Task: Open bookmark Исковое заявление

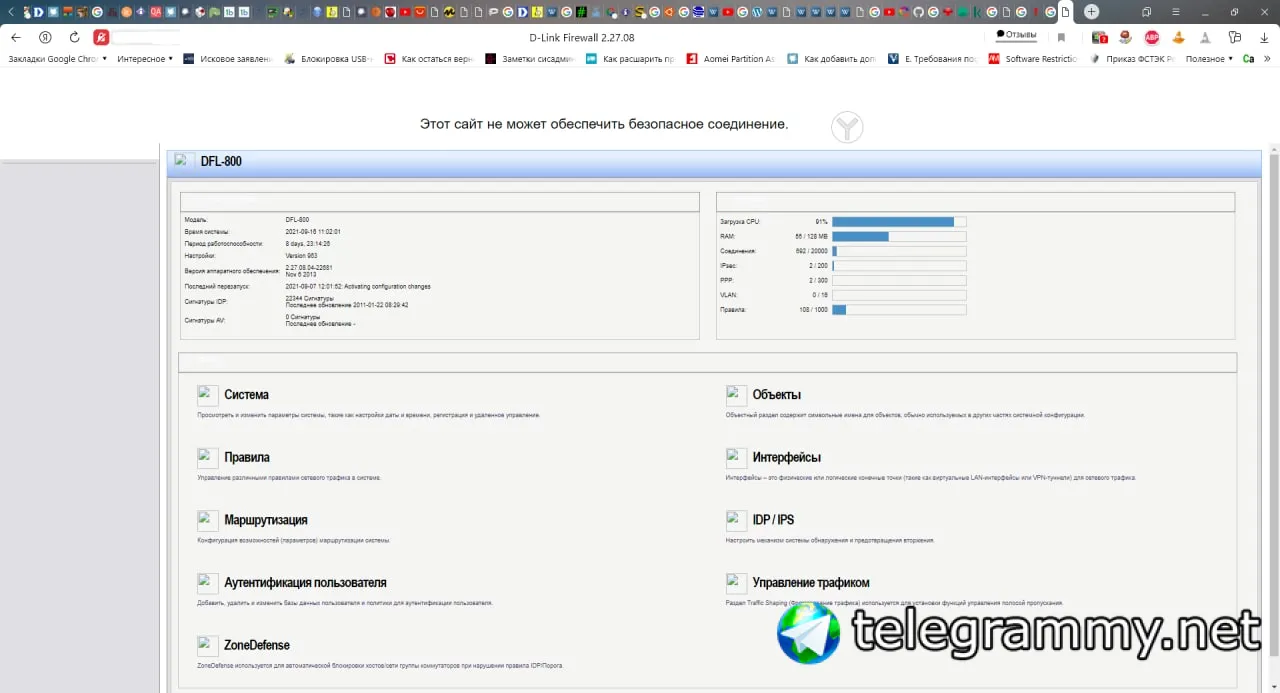Action: 227,59
